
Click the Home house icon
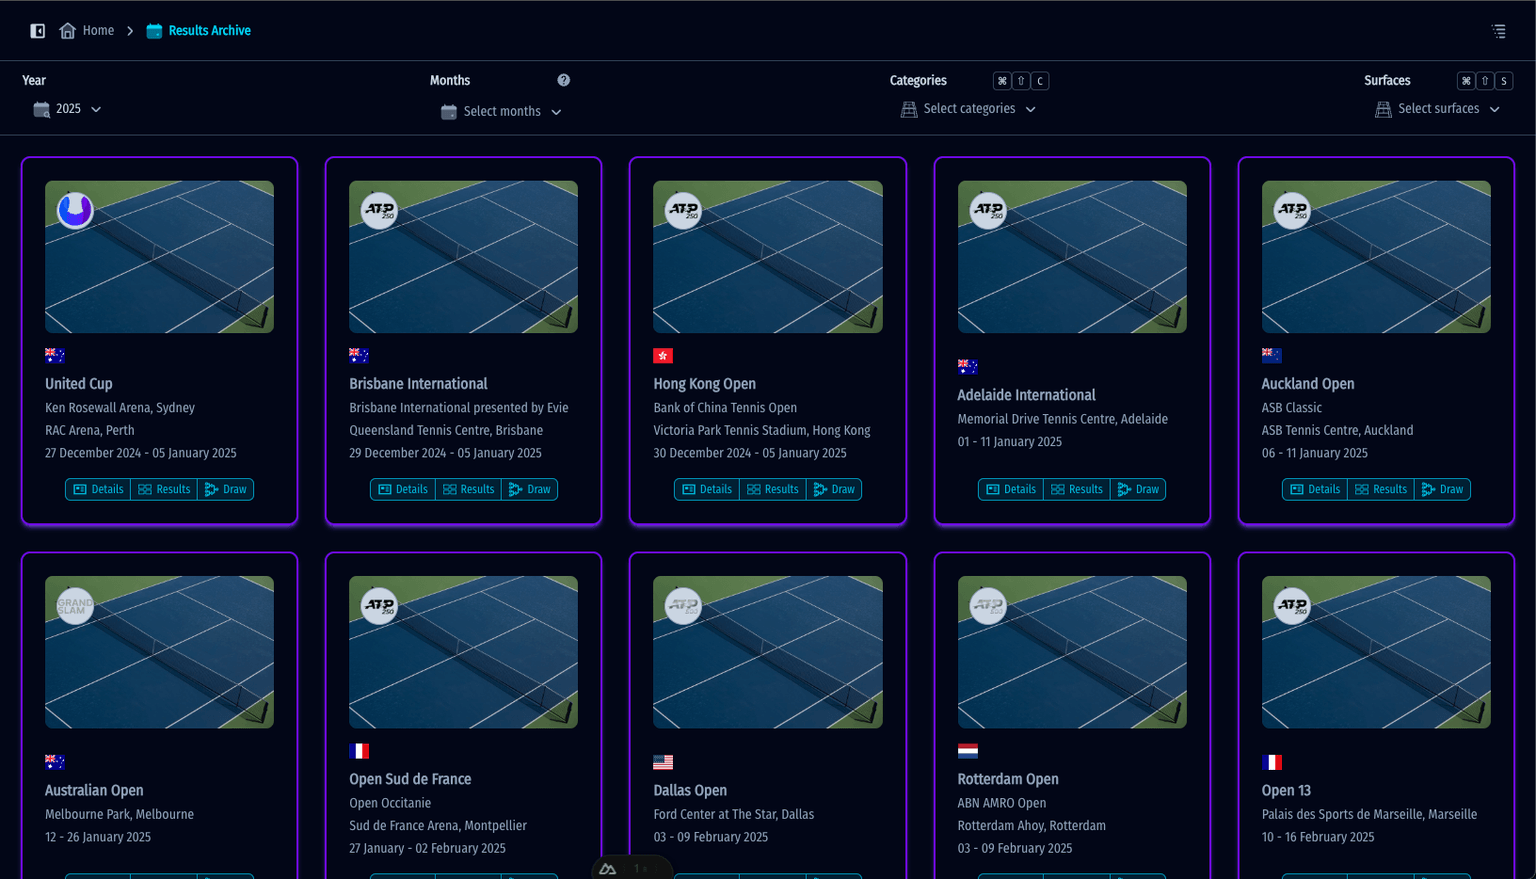(67, 31)
